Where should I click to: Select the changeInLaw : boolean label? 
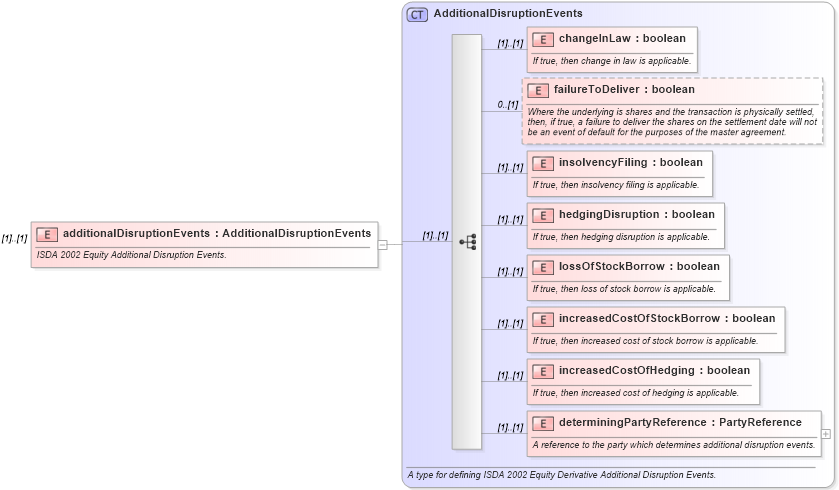point(622,39)
